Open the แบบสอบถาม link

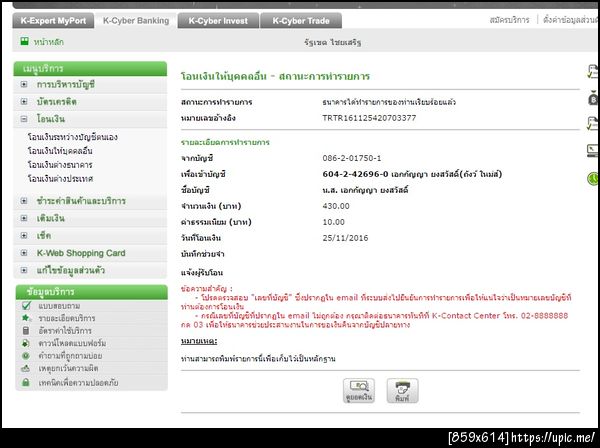click(59, 306)
